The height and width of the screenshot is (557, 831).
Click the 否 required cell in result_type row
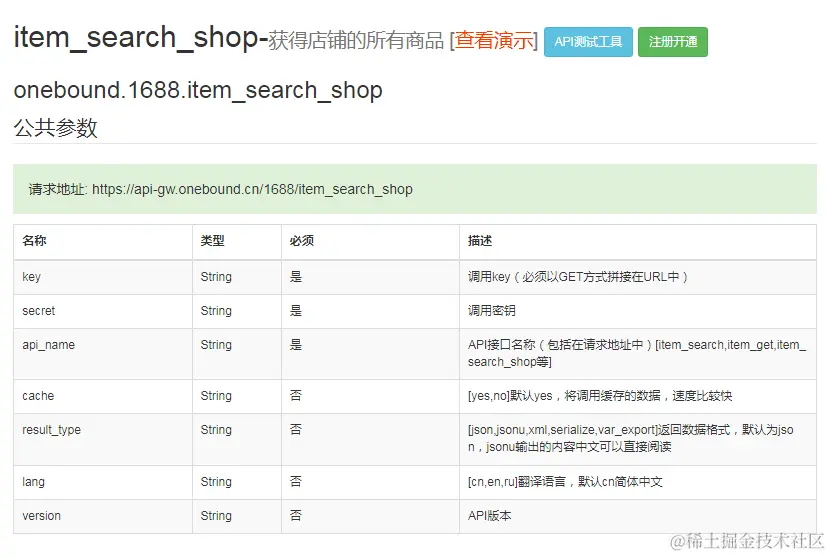click(370, 439)
